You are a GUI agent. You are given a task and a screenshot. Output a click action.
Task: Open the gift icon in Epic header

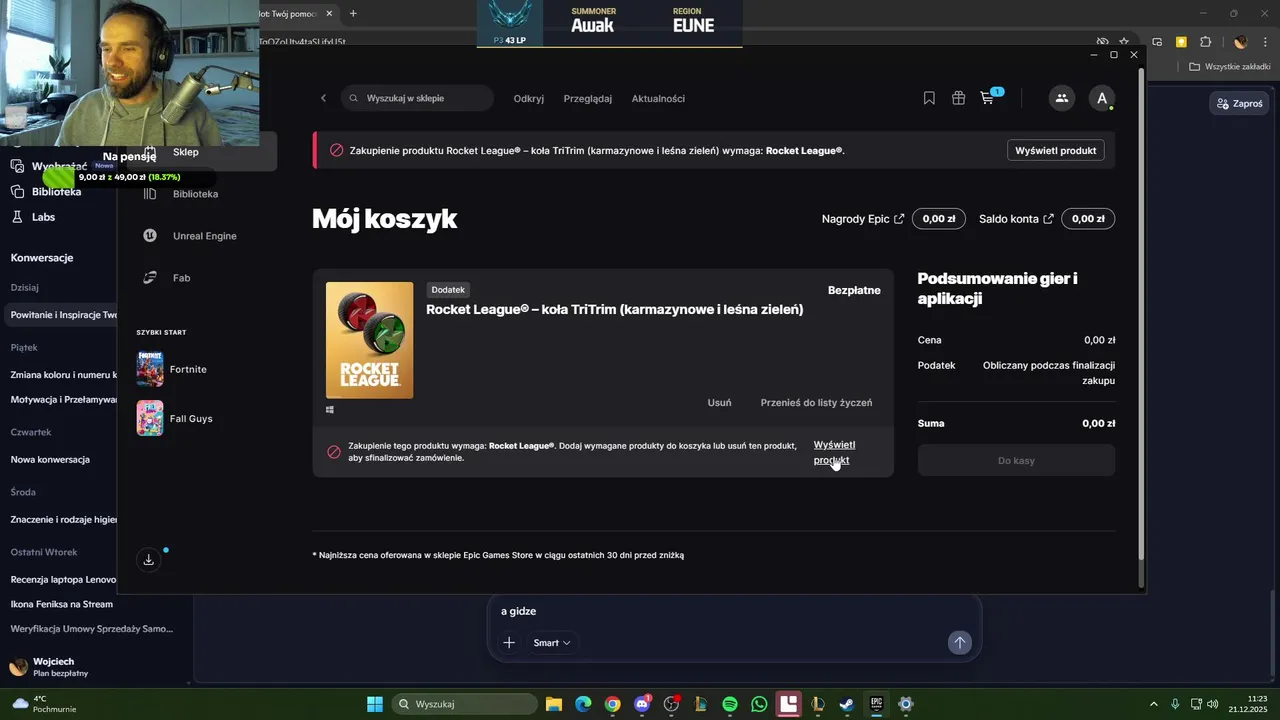click(x=958, y=98)
